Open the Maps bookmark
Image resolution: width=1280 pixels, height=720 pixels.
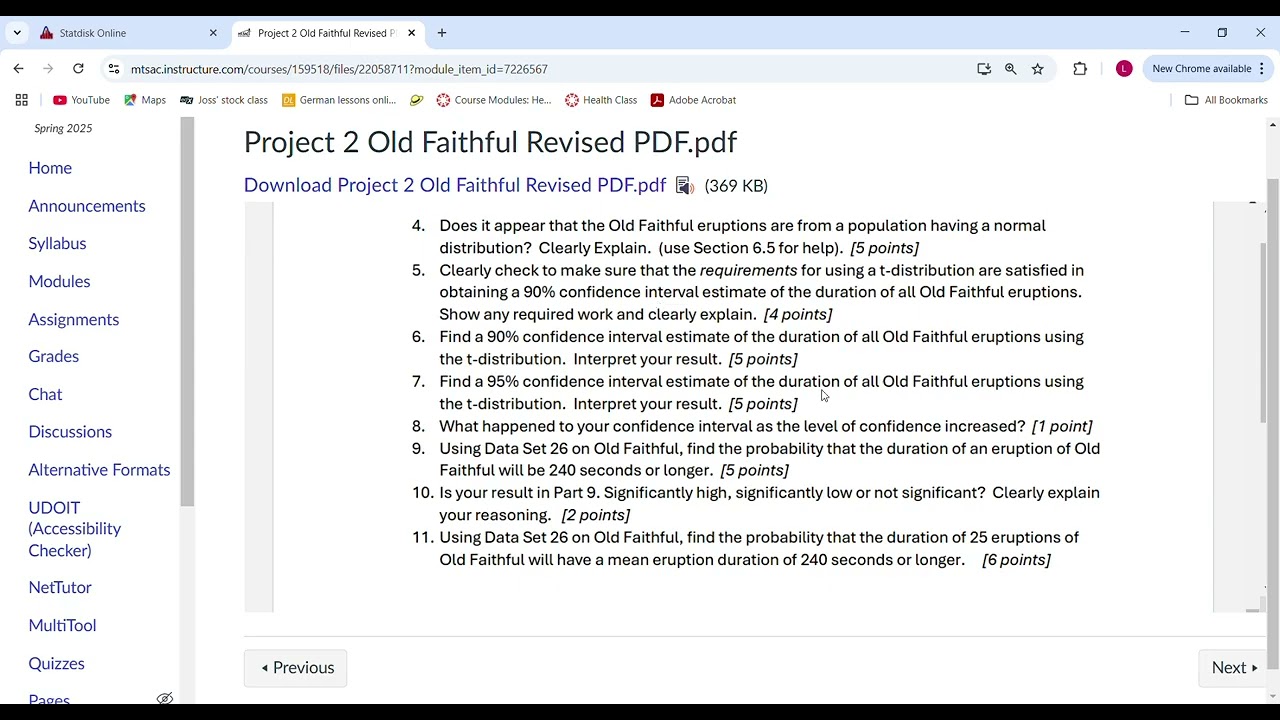click(x=145, y=100)
